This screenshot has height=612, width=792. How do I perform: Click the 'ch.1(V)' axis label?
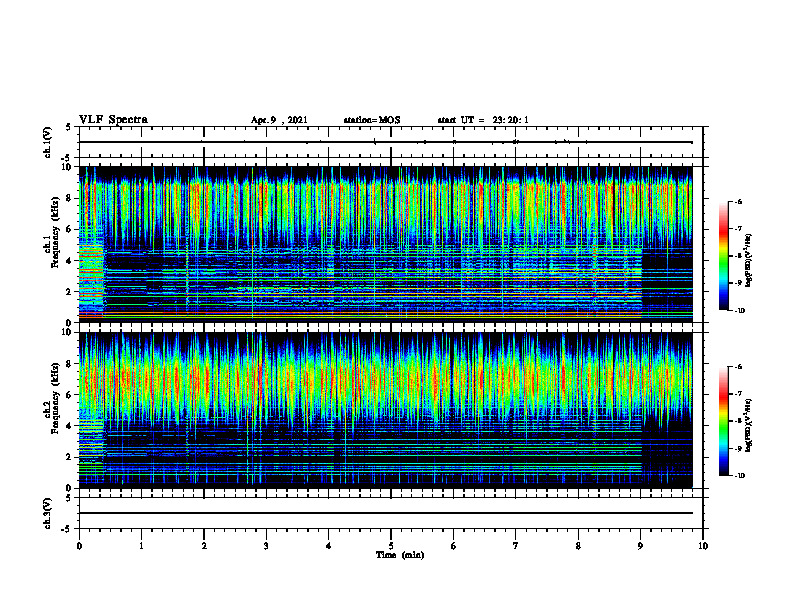pos(48,142)
